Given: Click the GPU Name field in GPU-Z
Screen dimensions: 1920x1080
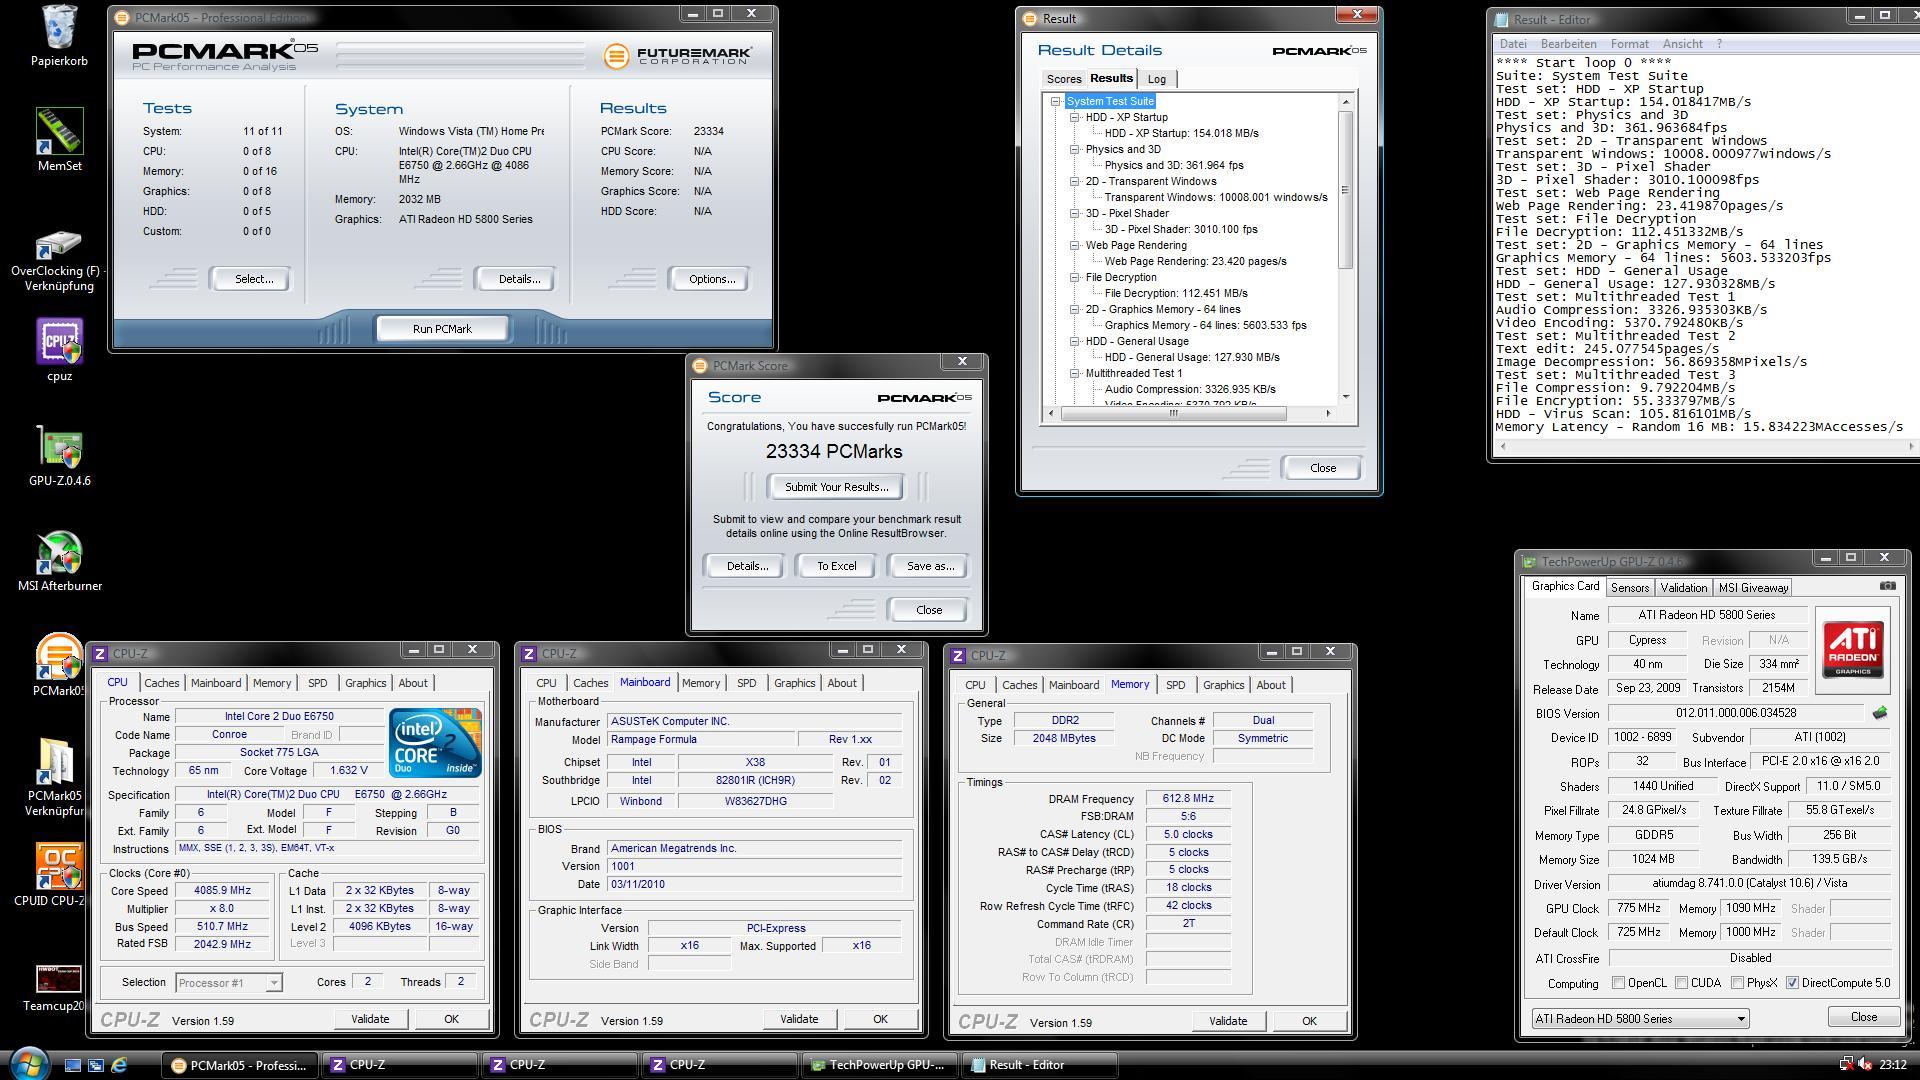Looking at the screenshot, I should tap(1706, 616).
